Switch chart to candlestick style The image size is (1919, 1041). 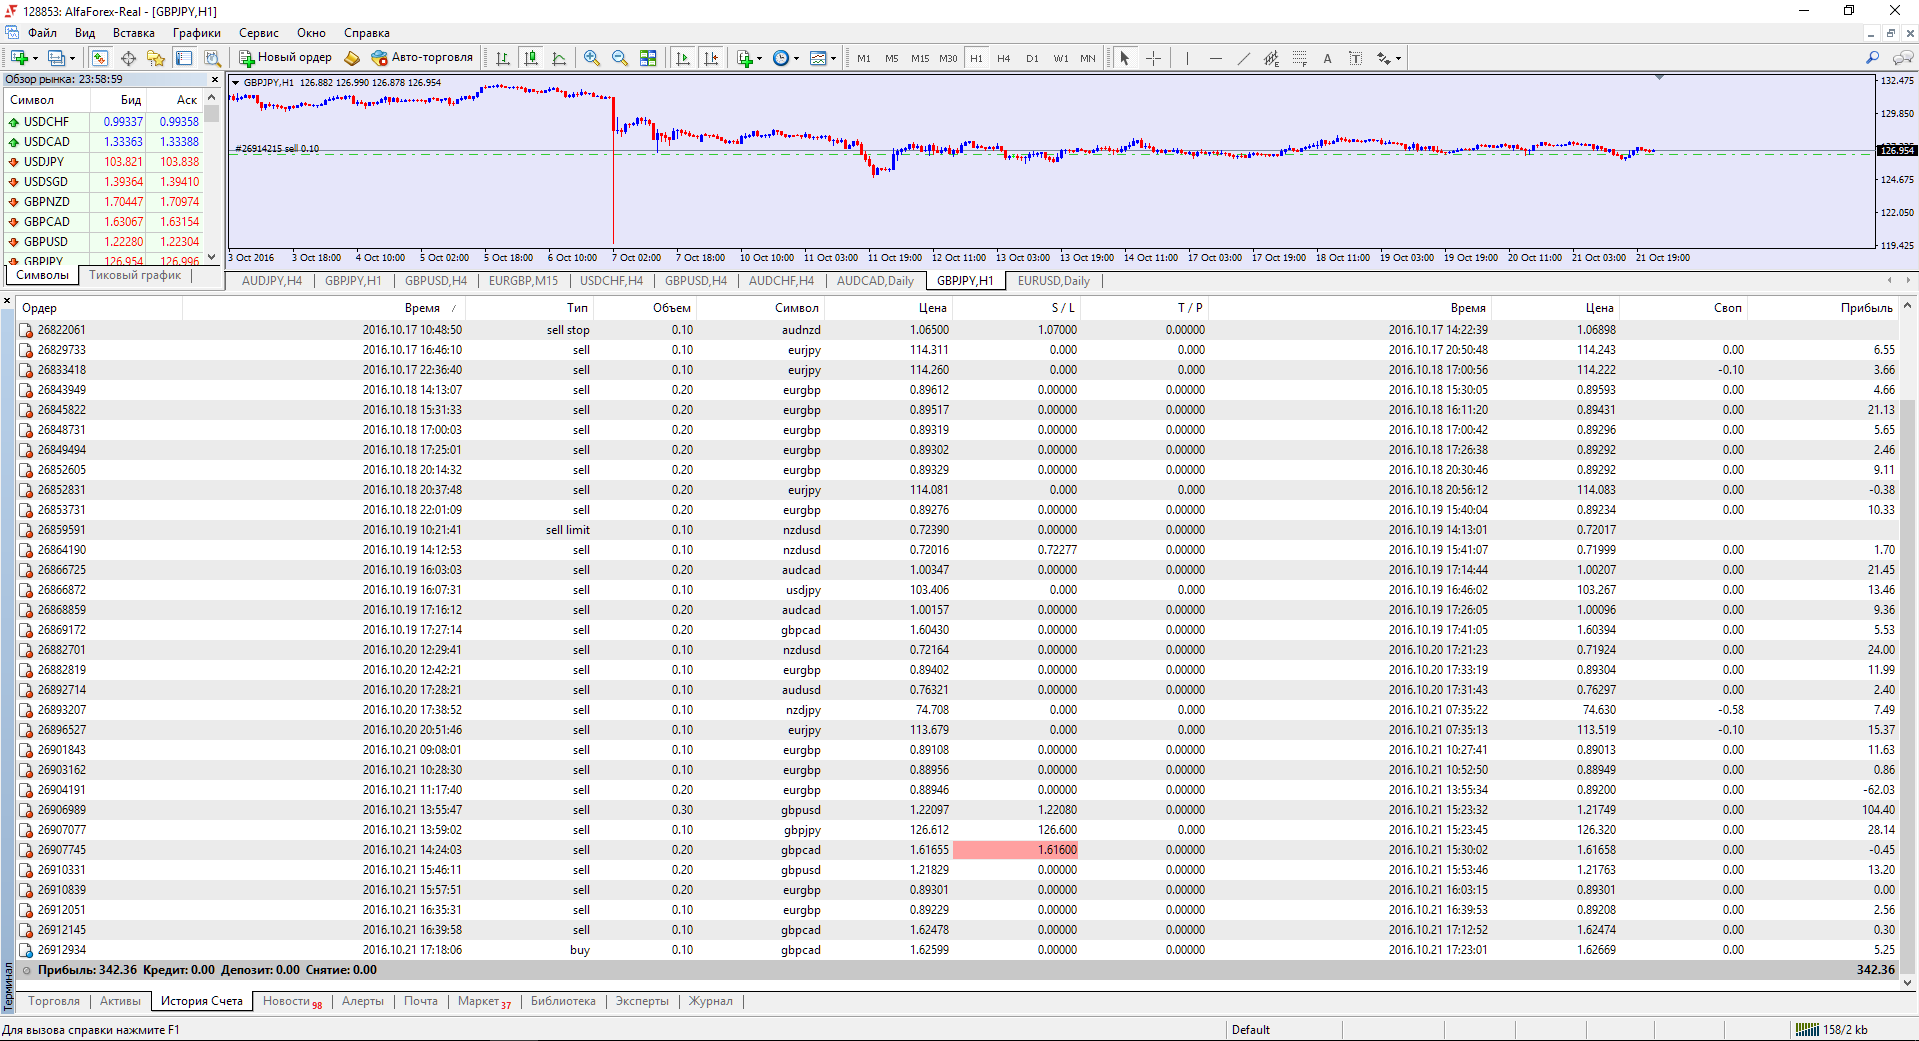[531, 58]
